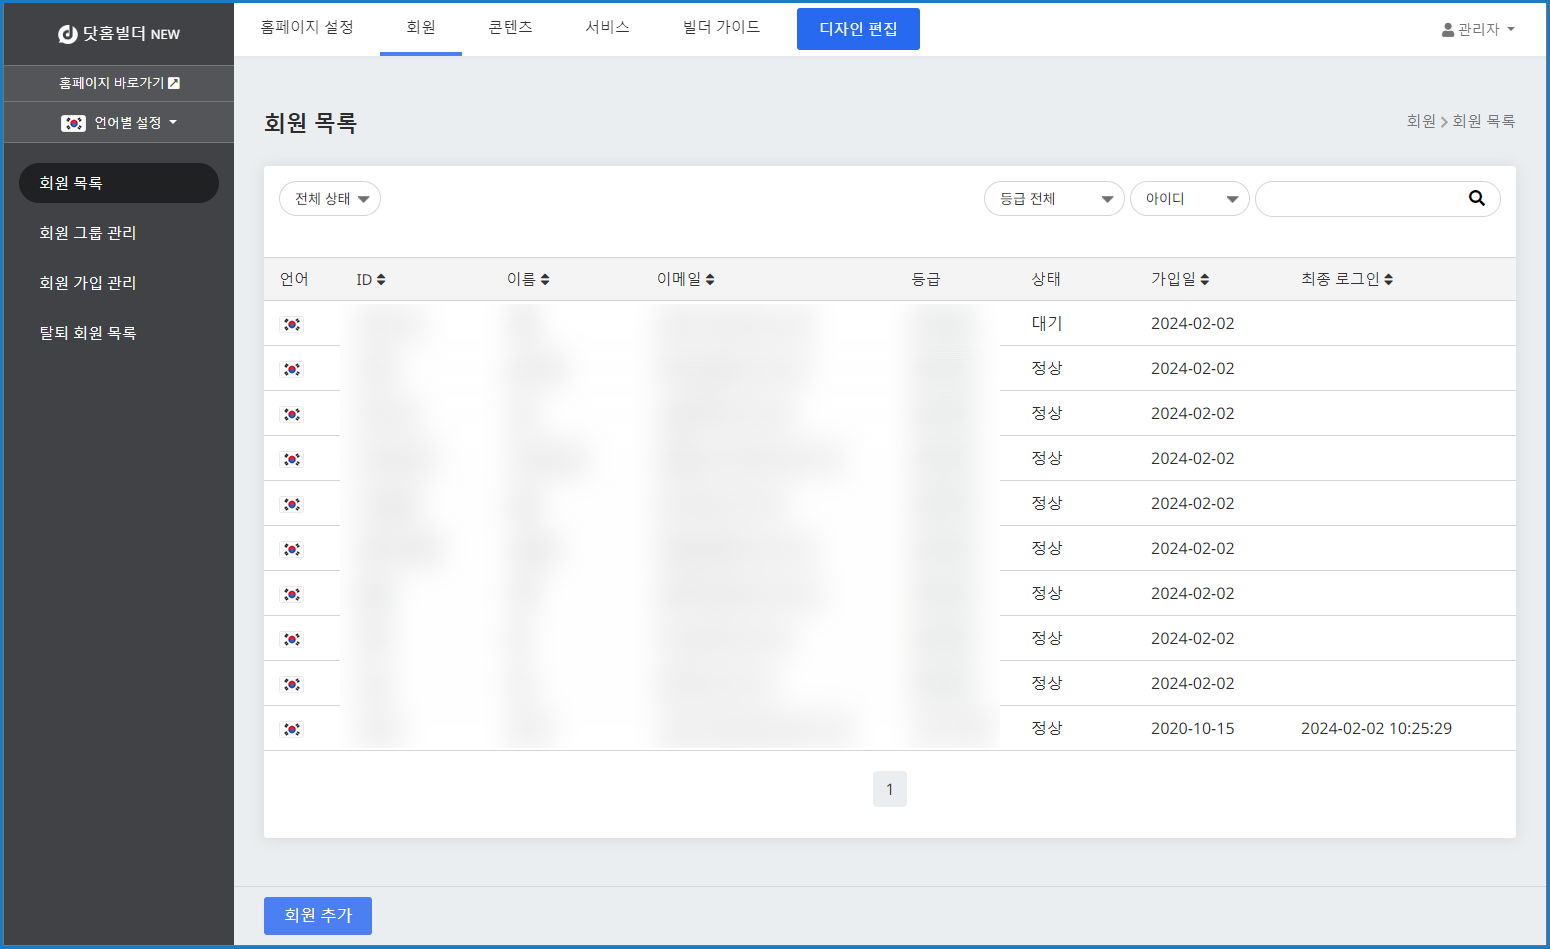The width and height of the screenshot is (1550, 949).
Task: Sort by 최종 로그인 column arrows
Action: coord(1389,280)
